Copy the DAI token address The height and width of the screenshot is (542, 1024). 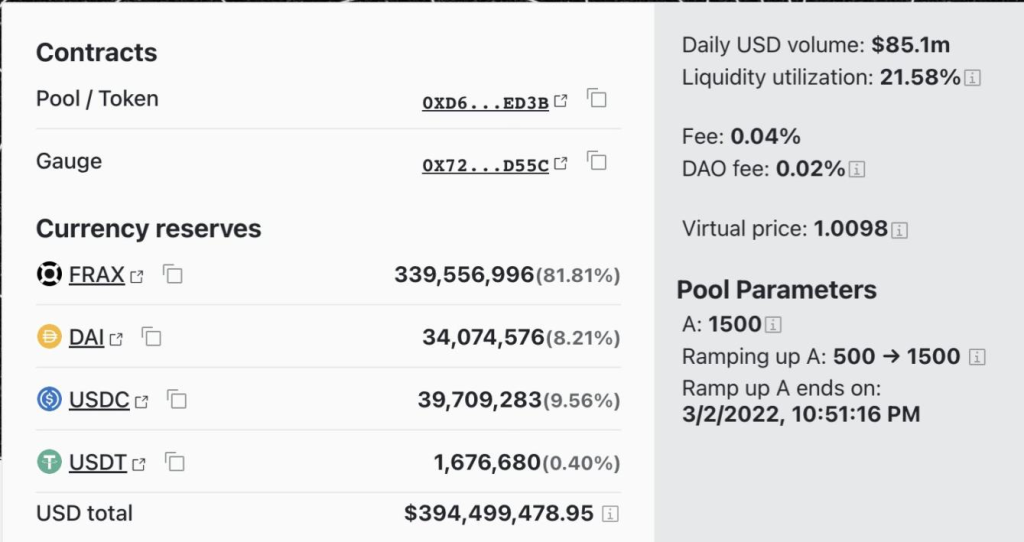click(x=152, y=337)
